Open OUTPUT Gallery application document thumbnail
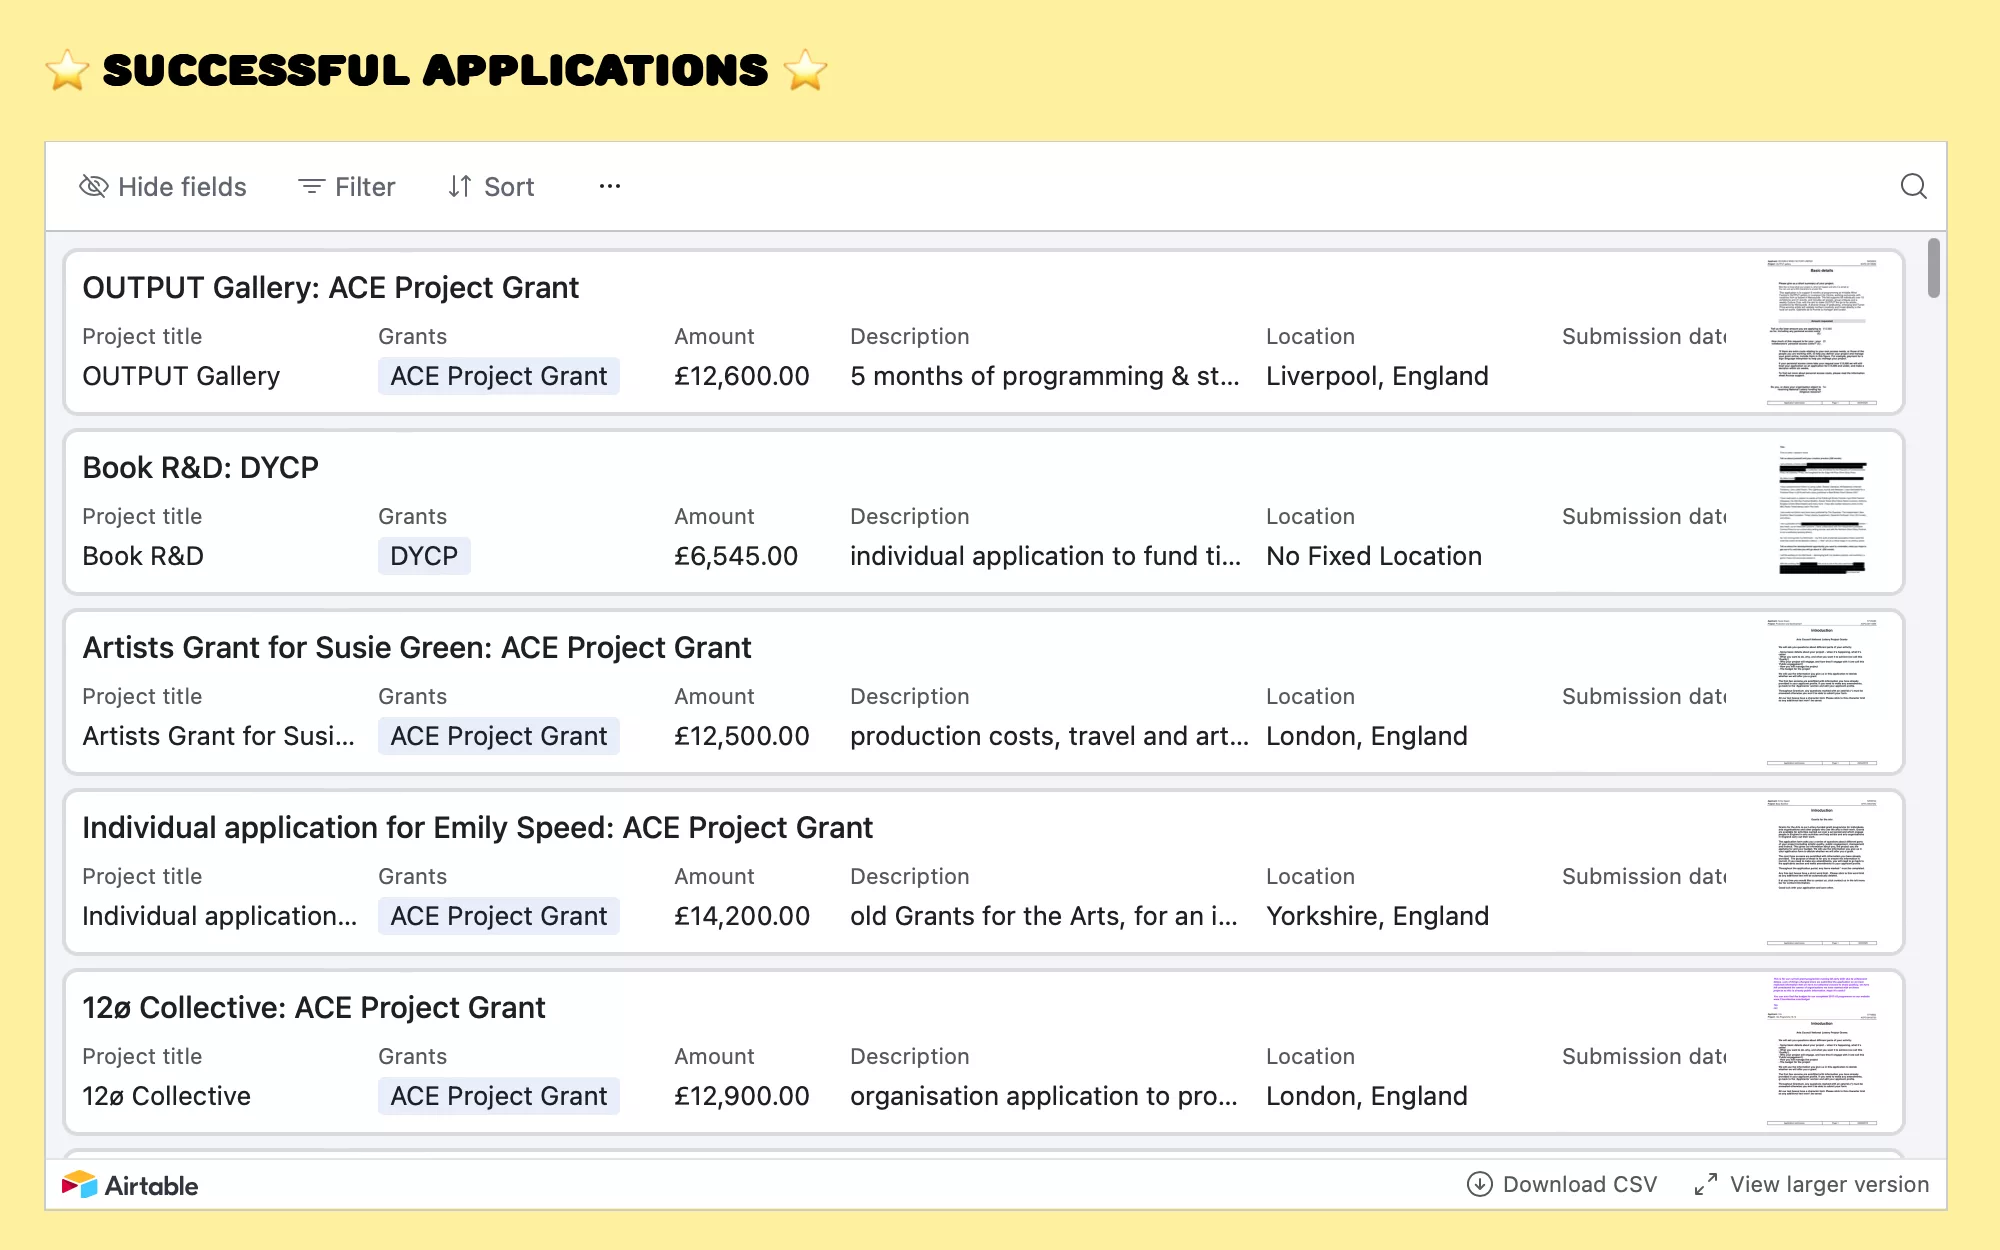Viewport: 2000px width, 1250px height. 1821,332
